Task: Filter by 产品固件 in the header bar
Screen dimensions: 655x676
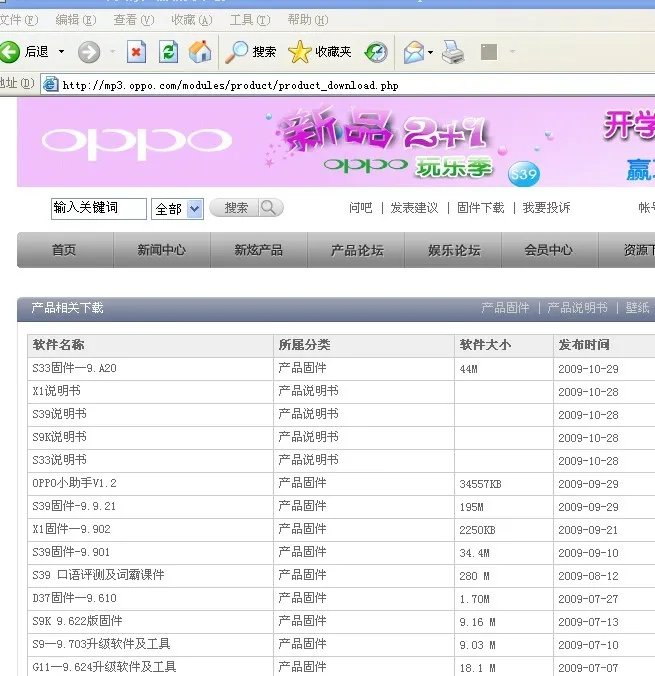Action: 505,308
